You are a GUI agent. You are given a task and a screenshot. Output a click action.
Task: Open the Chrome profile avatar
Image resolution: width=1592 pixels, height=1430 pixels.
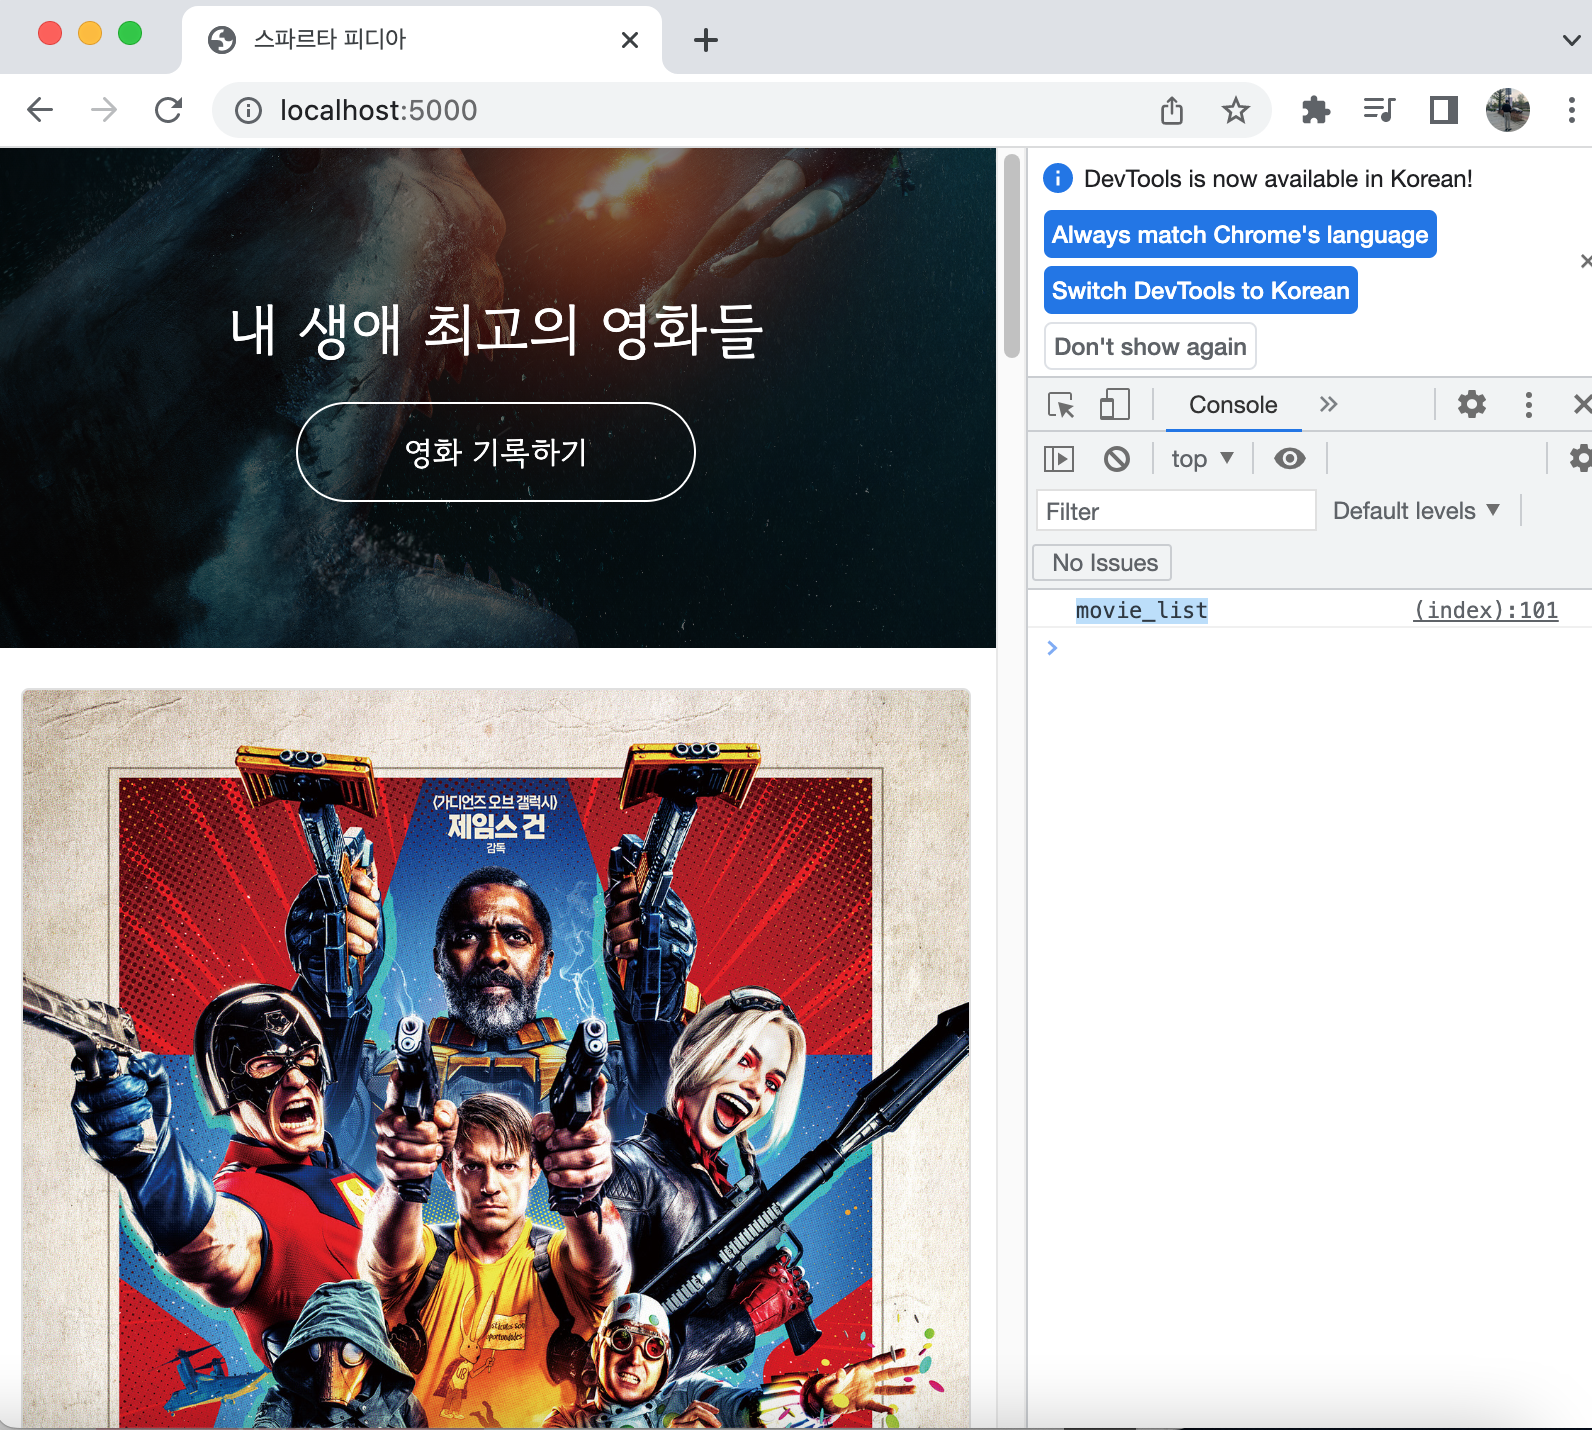[1508, 110]
